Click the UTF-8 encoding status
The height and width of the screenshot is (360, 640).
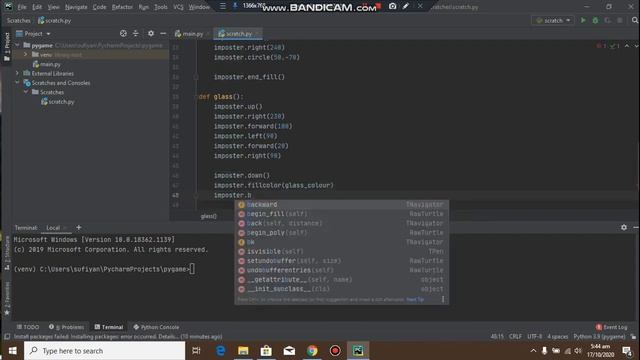pos(534,337)
